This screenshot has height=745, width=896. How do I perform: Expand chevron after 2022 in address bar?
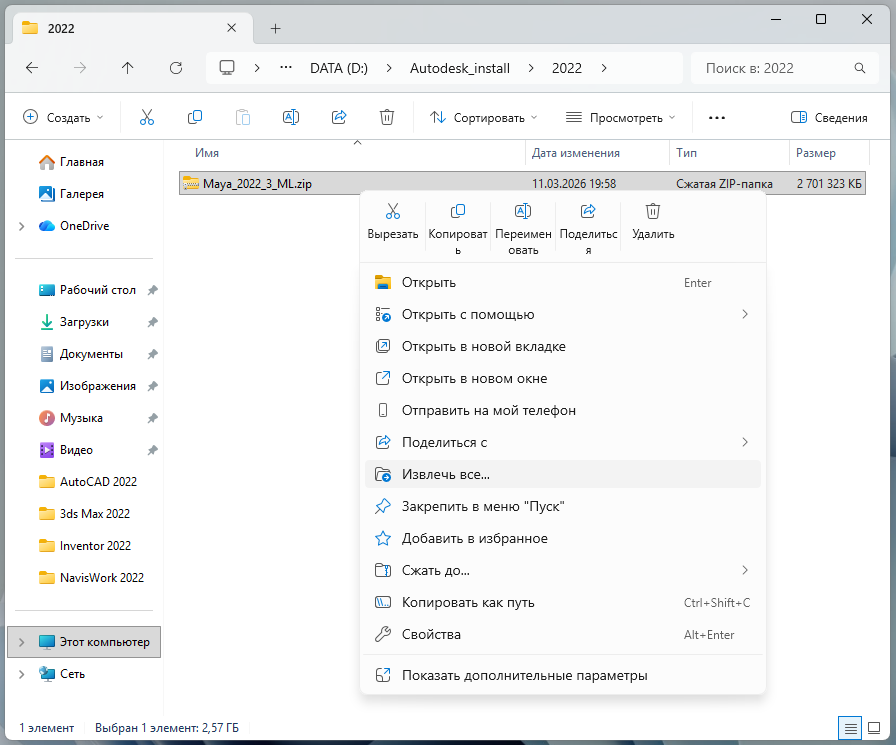604,68
